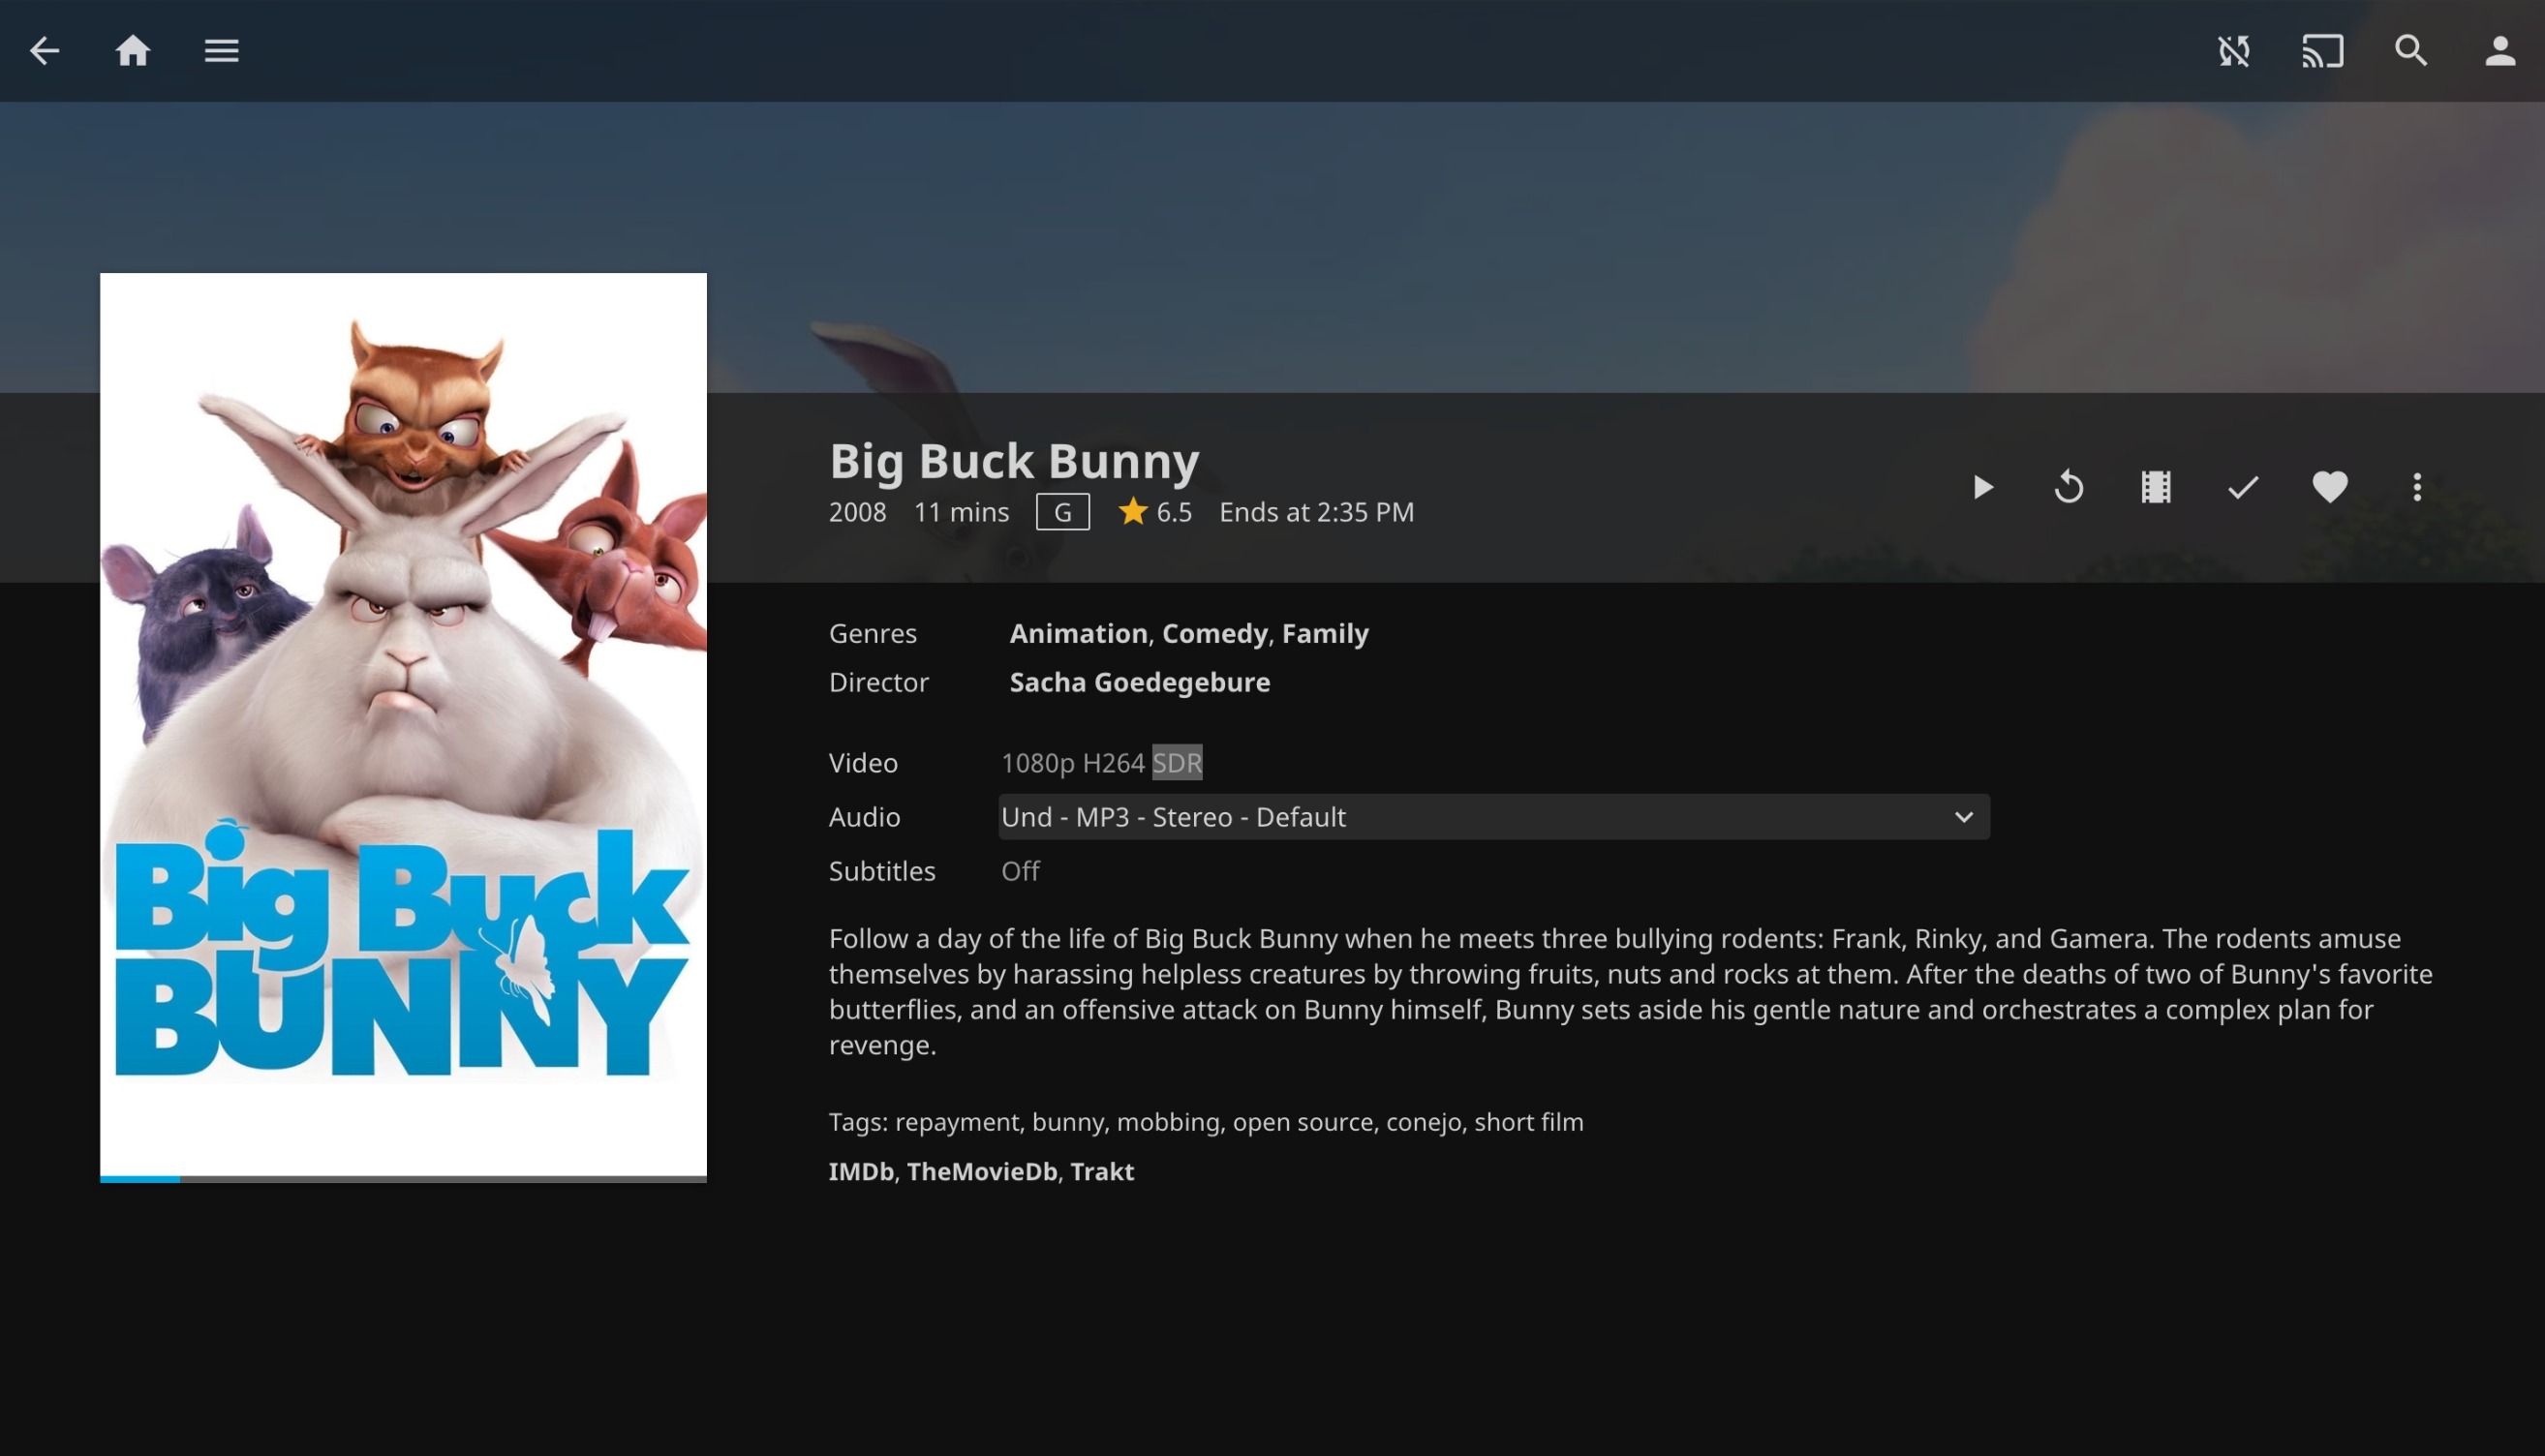Screen dimensions: 2545x1456
Task: Click the Audio dropdown chevron arrow
Action: point(1964,817)
